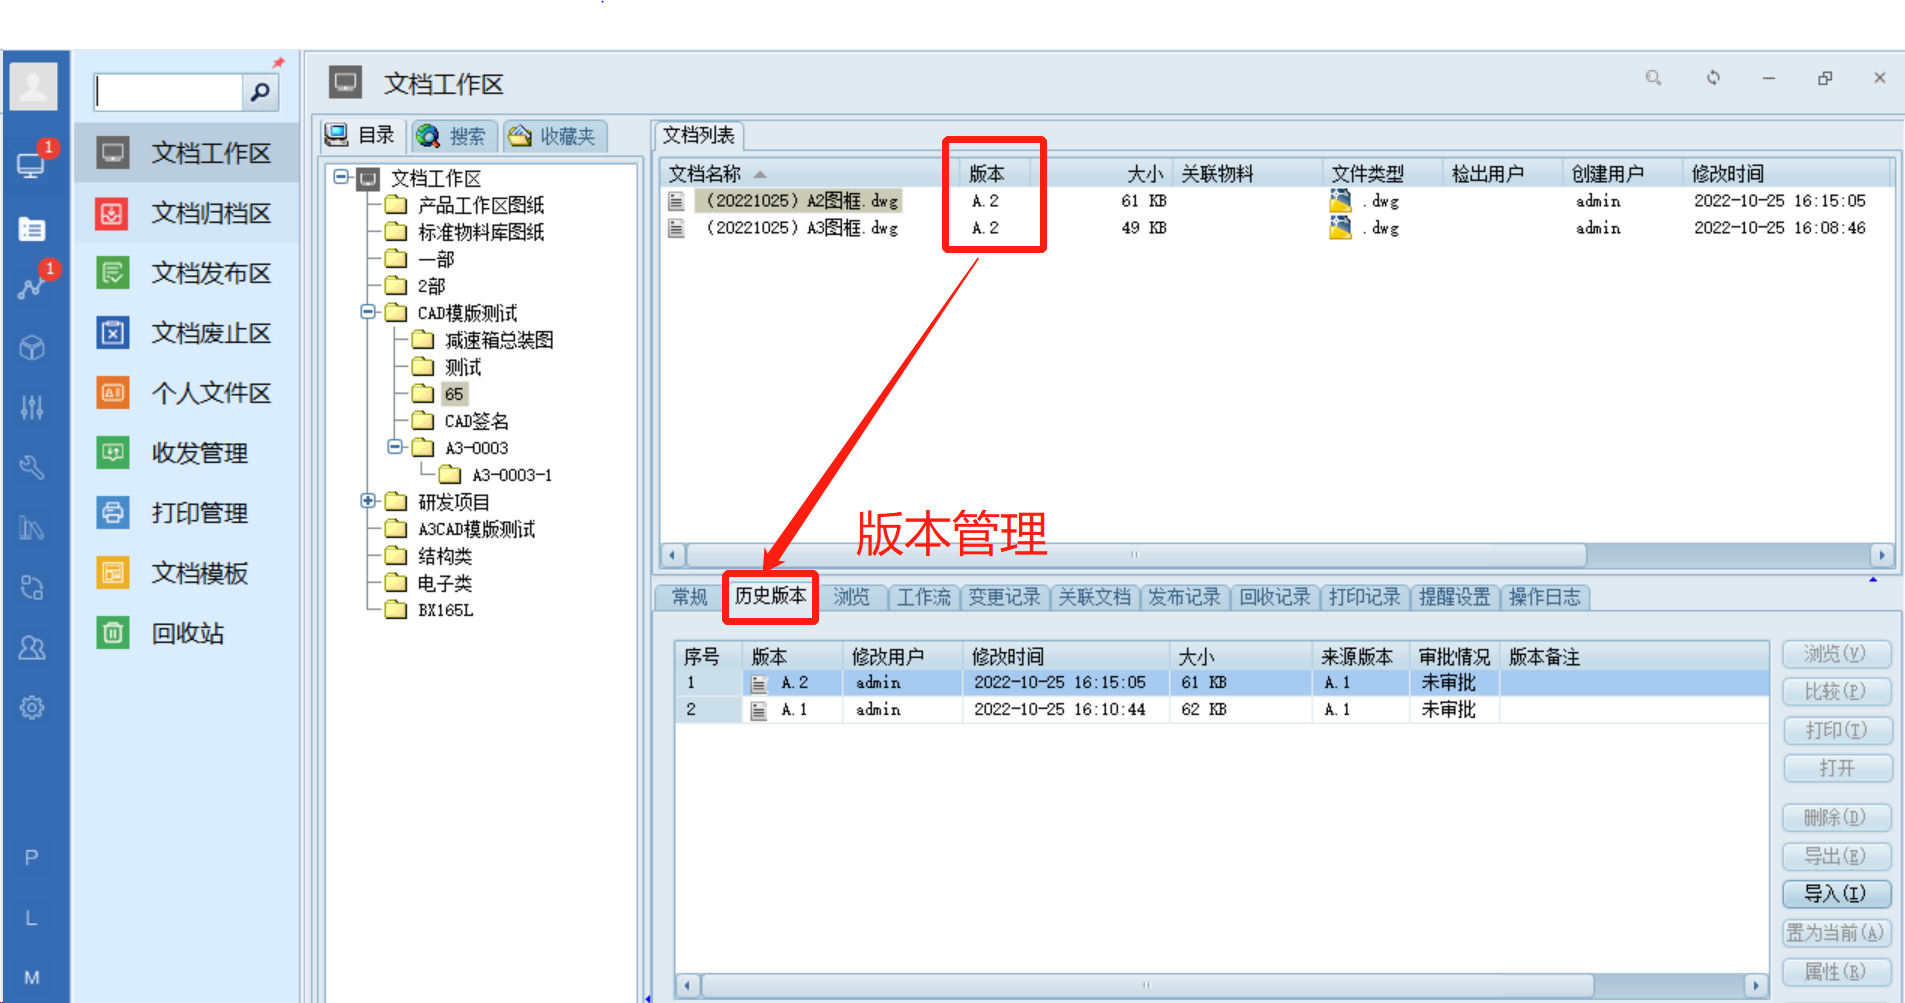Open 文档发布区 section

click(210, 273)
